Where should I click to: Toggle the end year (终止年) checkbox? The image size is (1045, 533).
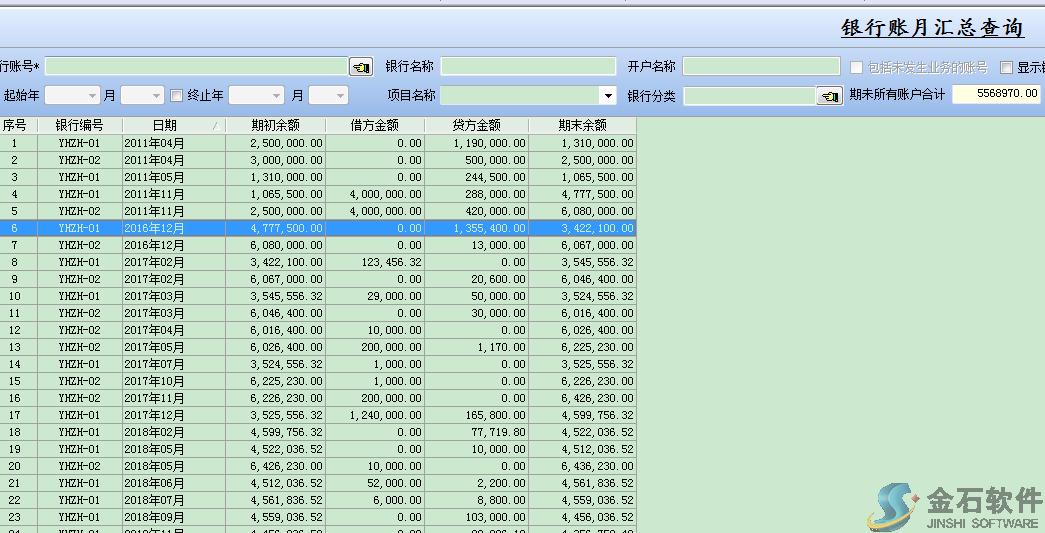tap(177, 96)
